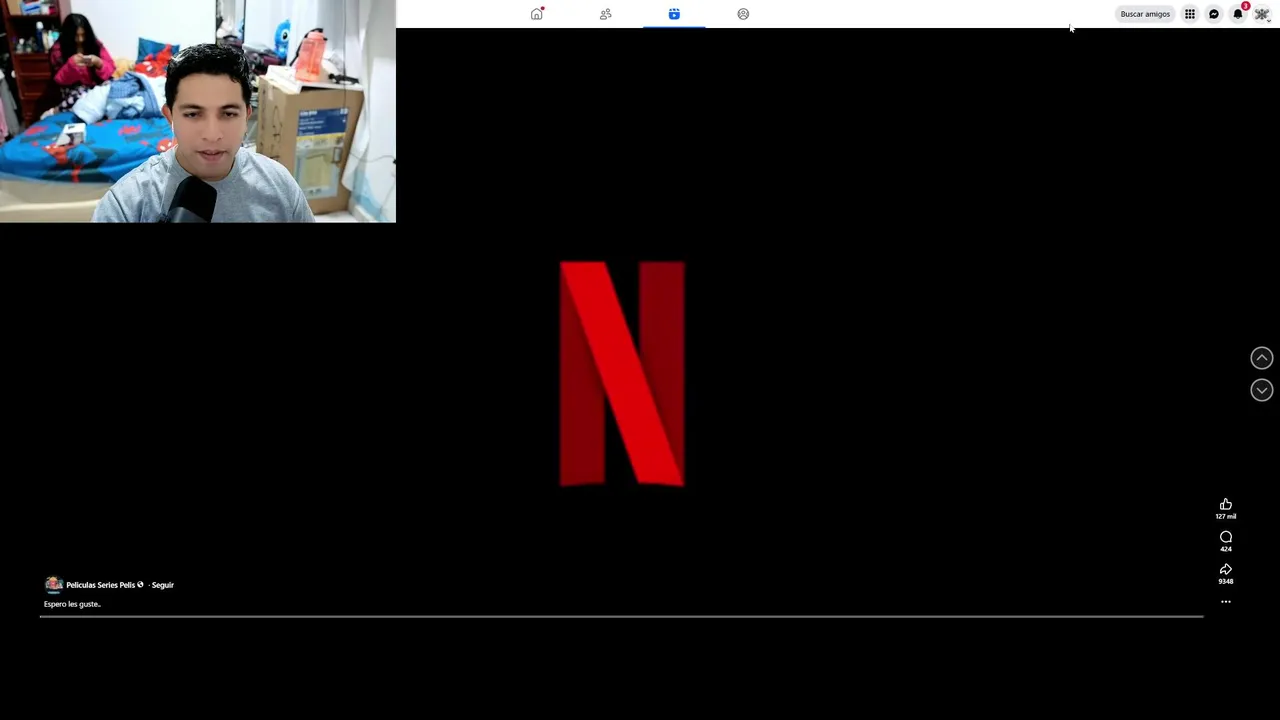Go to previous reel with up chevron

(1262, 358)
